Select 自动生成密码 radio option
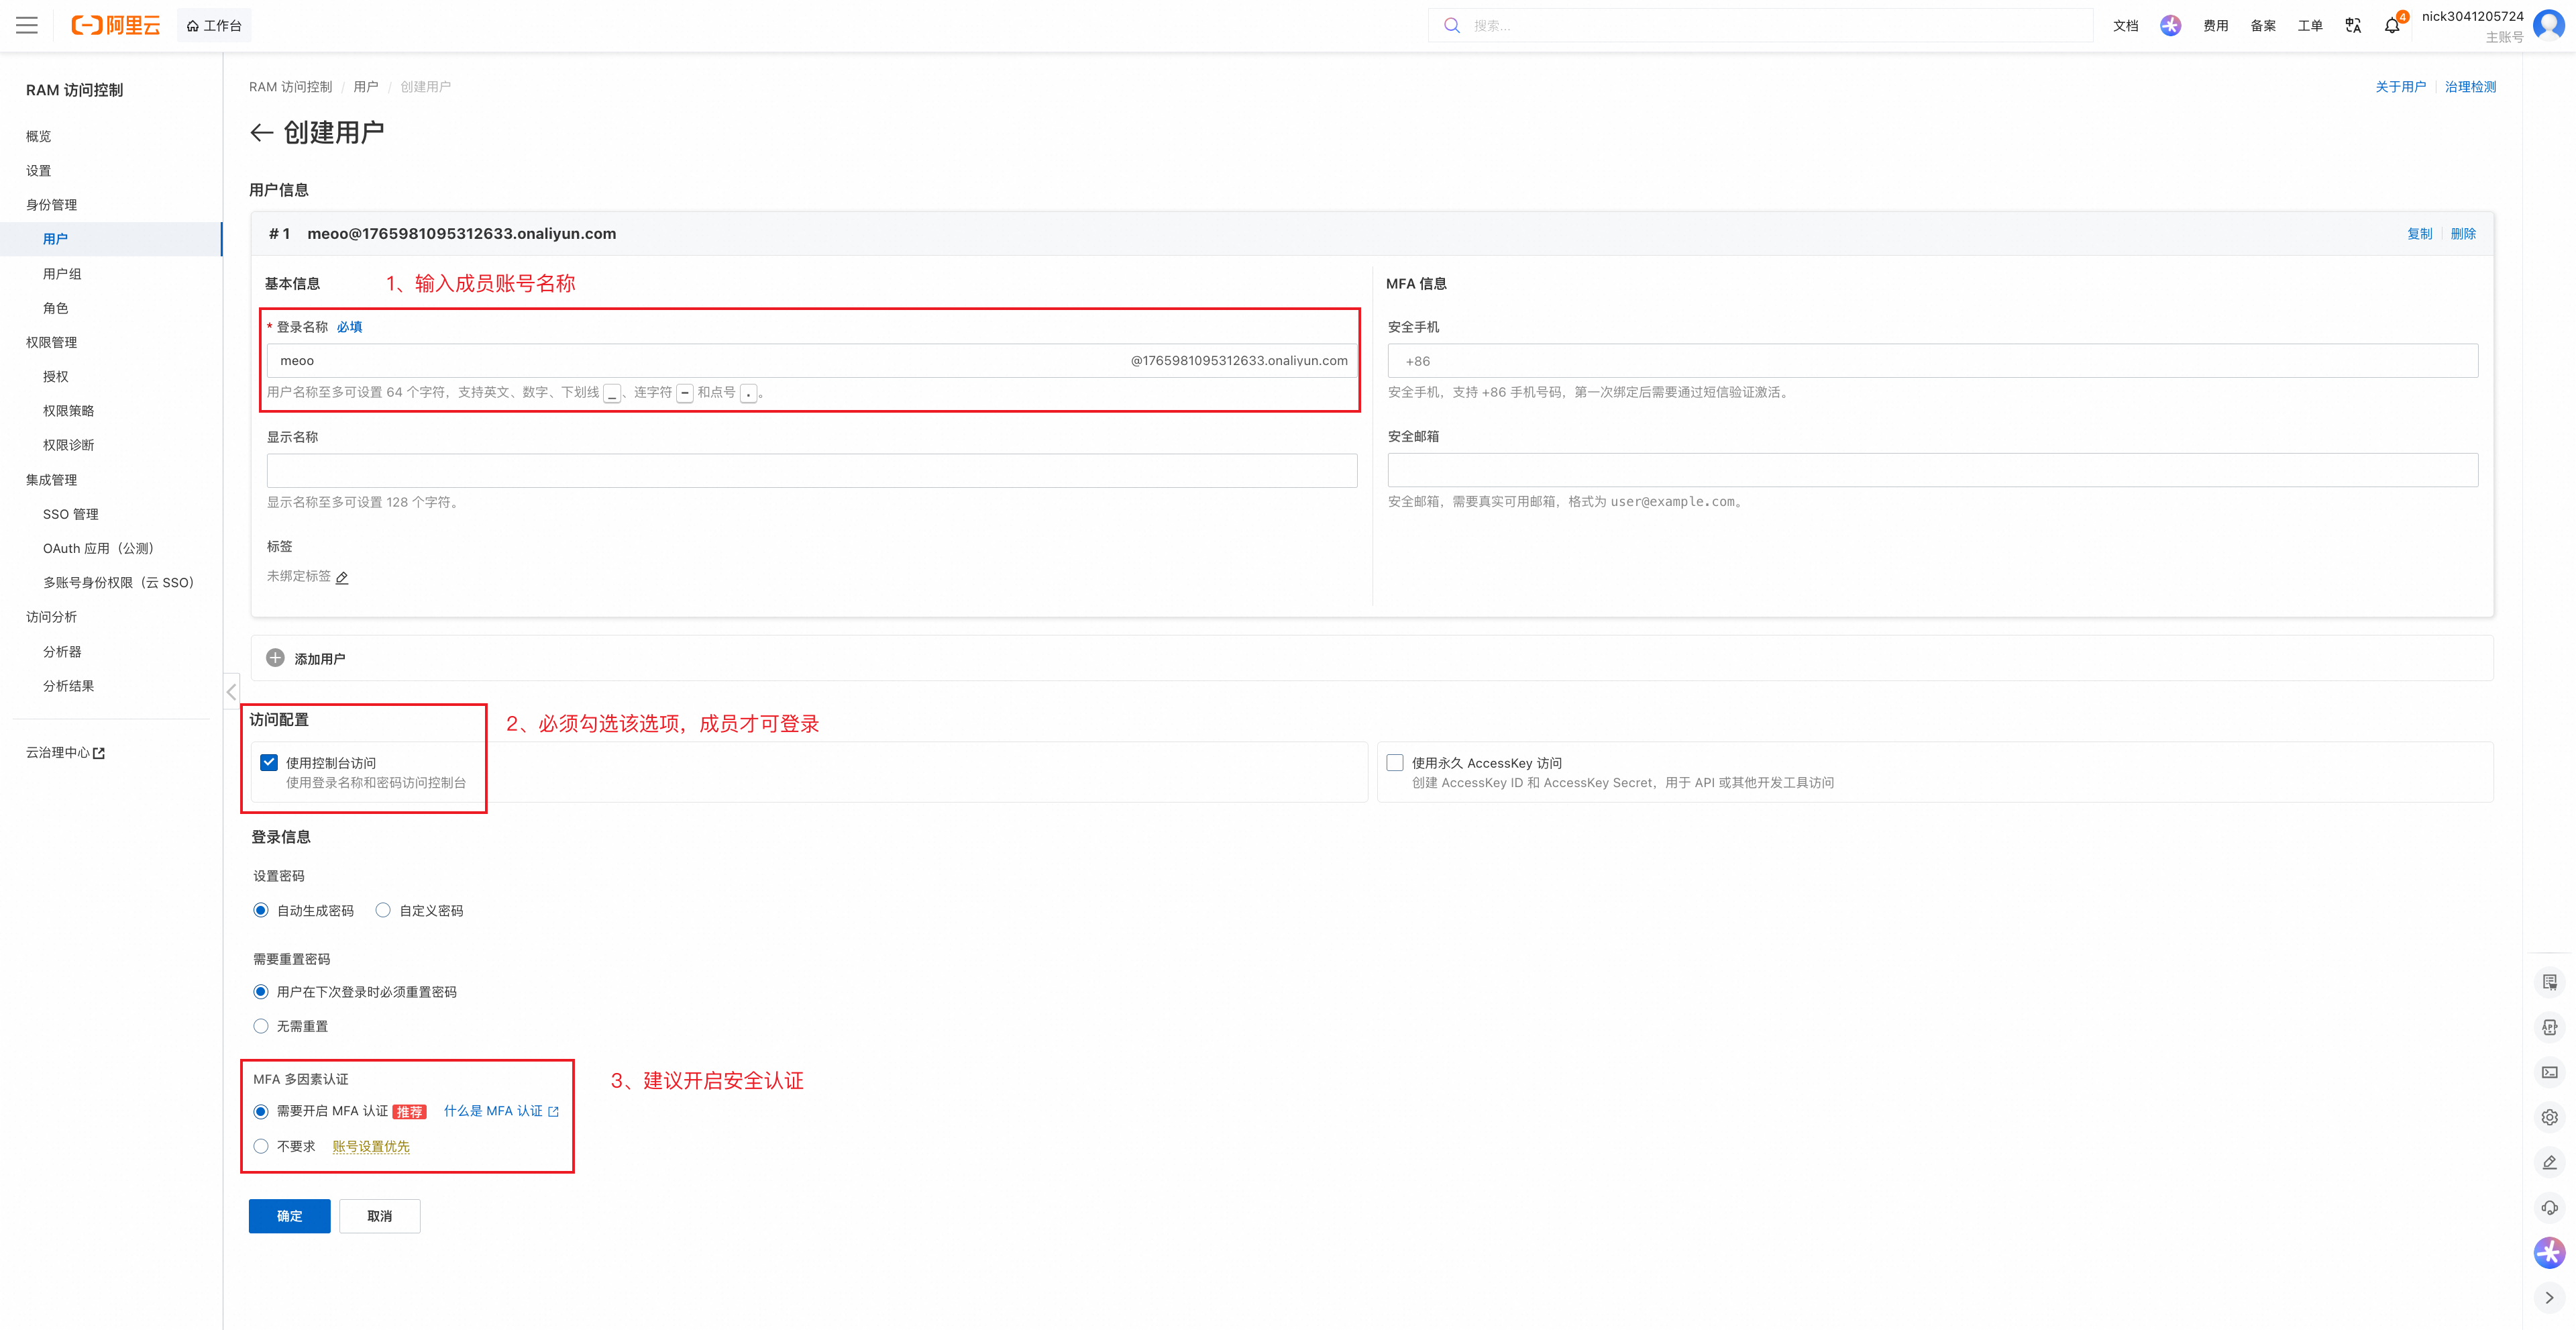 point(261,910)
